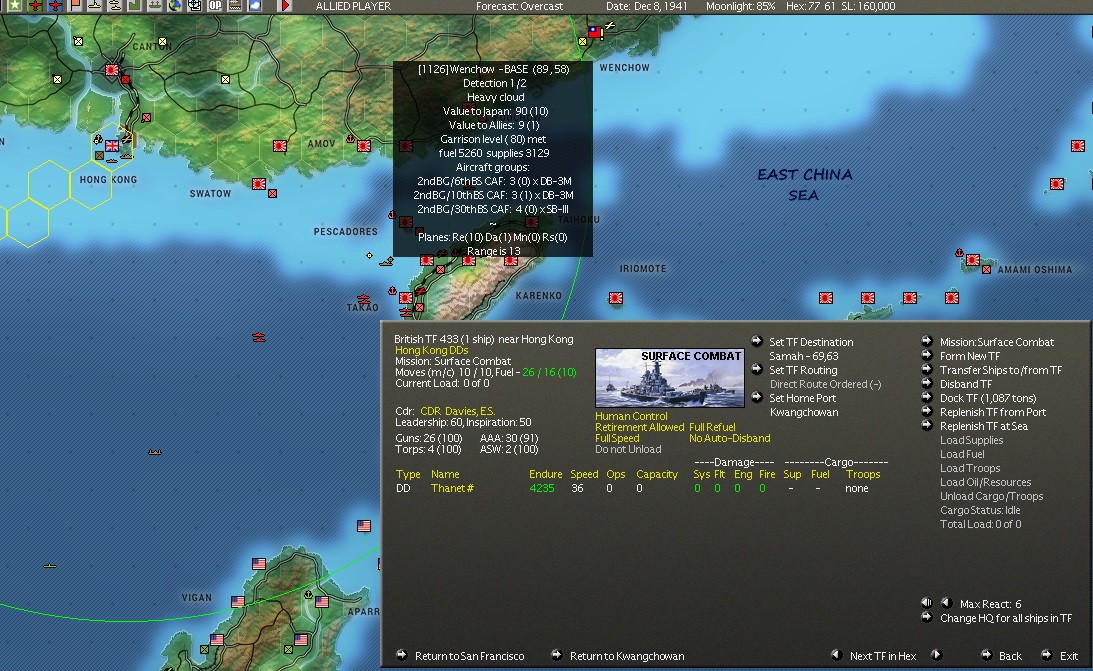Viewport: 1093px width, 671px height.
Task: Click the Endure column header
Action: [x=545, y=474]
